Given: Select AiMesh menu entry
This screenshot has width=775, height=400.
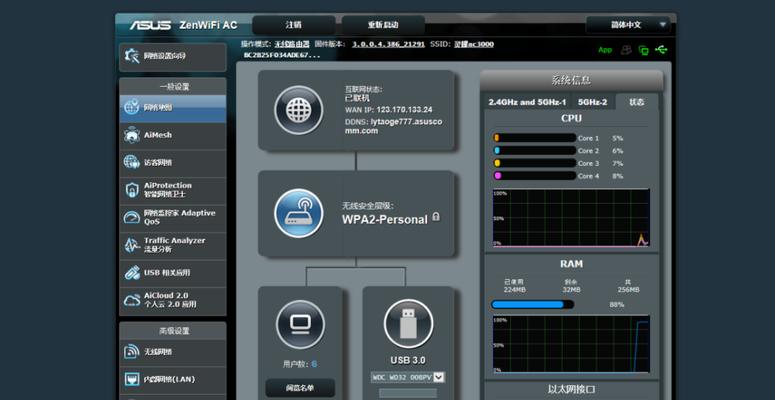Looking at the screenshot, I should coord(172,135).
